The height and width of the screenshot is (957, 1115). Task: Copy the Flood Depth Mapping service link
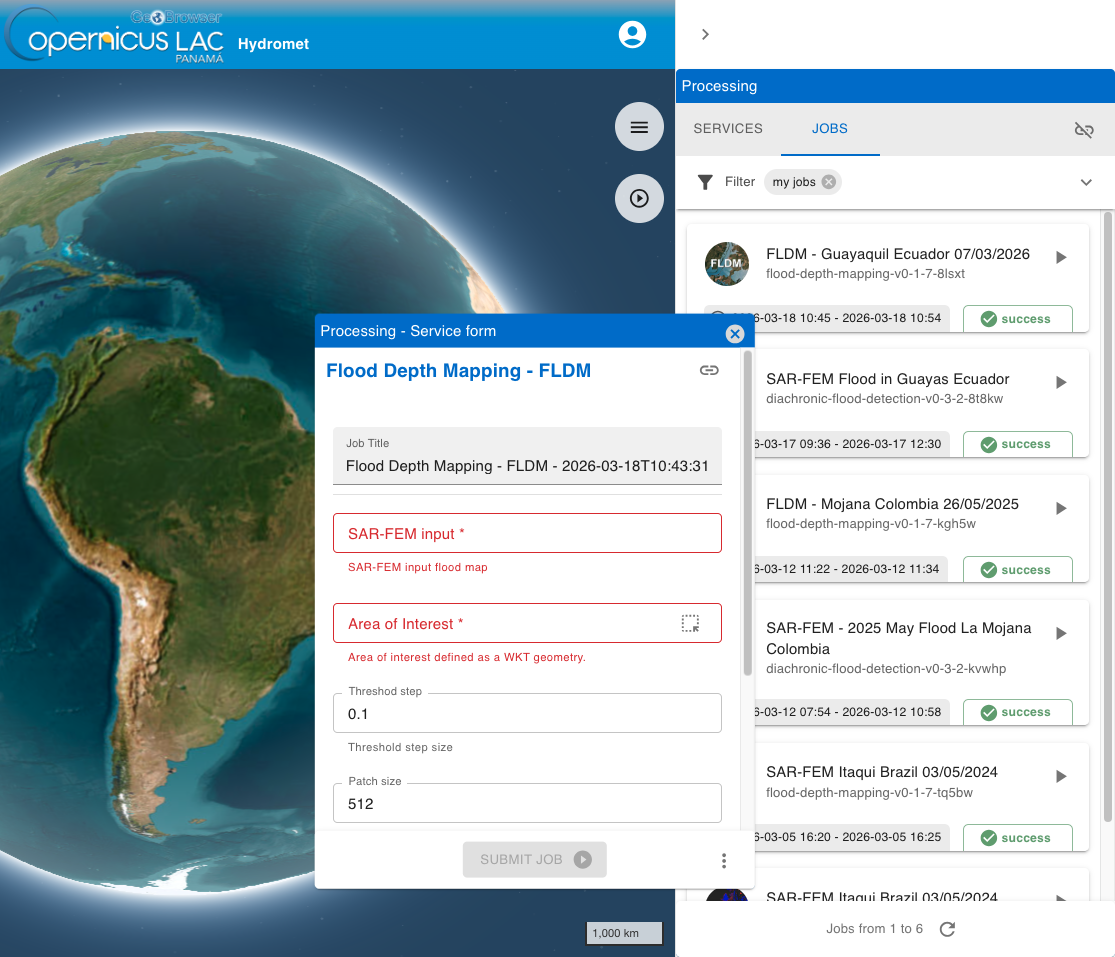(709, 371)
